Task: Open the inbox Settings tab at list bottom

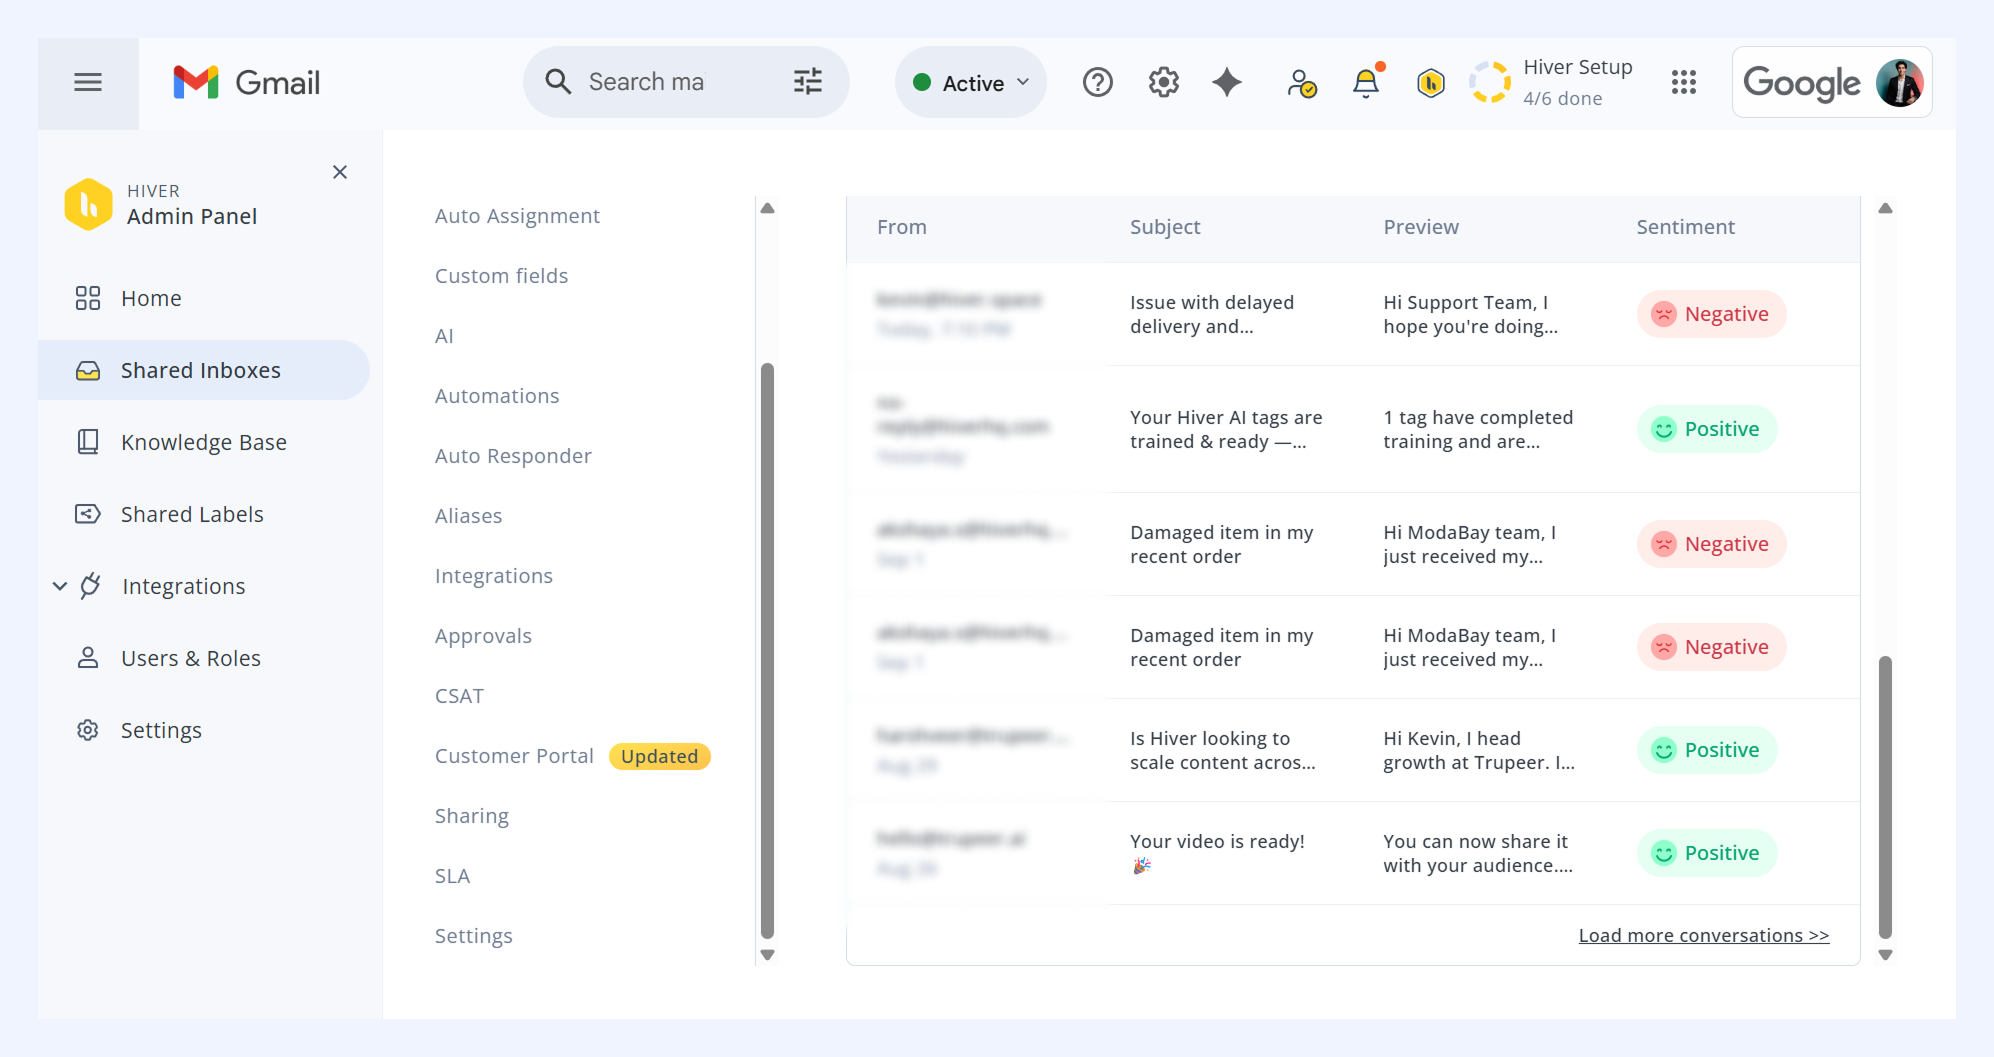Action: coord(474,936)
